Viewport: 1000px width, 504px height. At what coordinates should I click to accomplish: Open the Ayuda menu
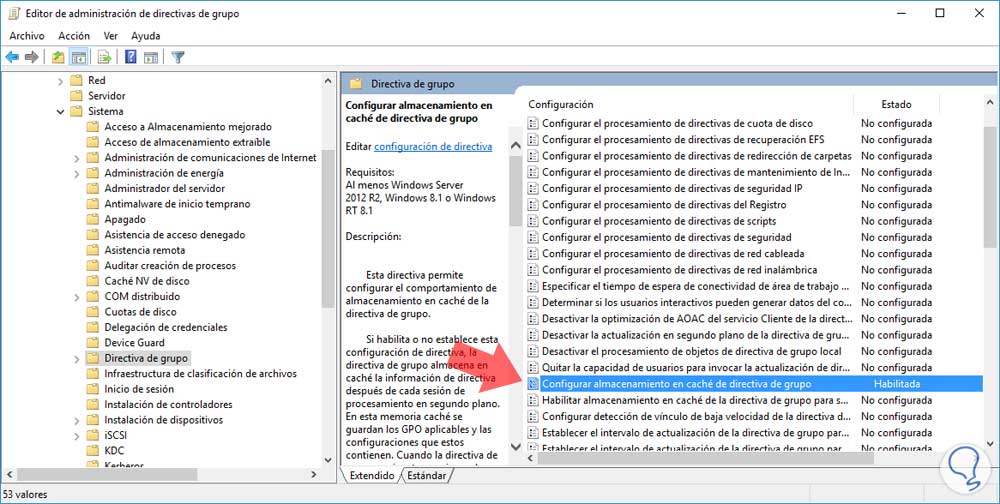[145, 36]
